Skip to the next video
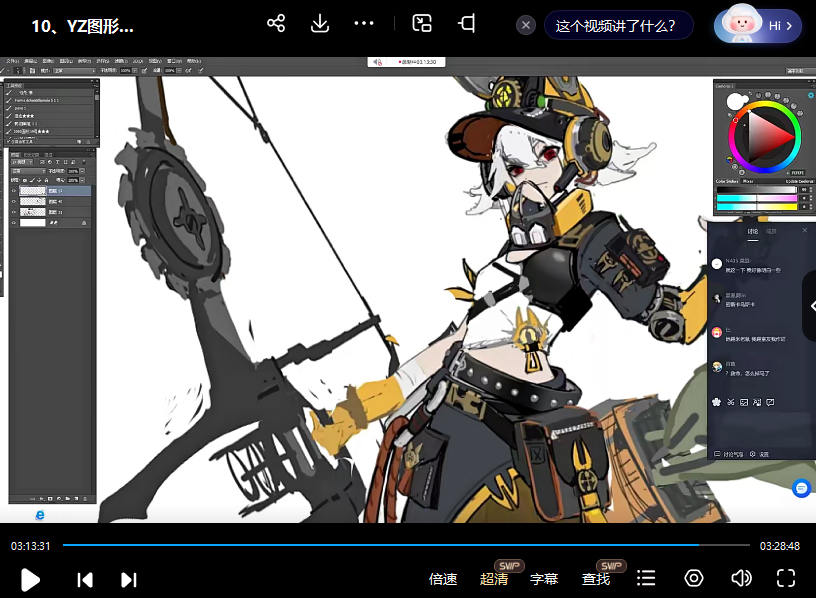Image resolution: width=816 pixels, height=598 pixels. pos(129,579)
